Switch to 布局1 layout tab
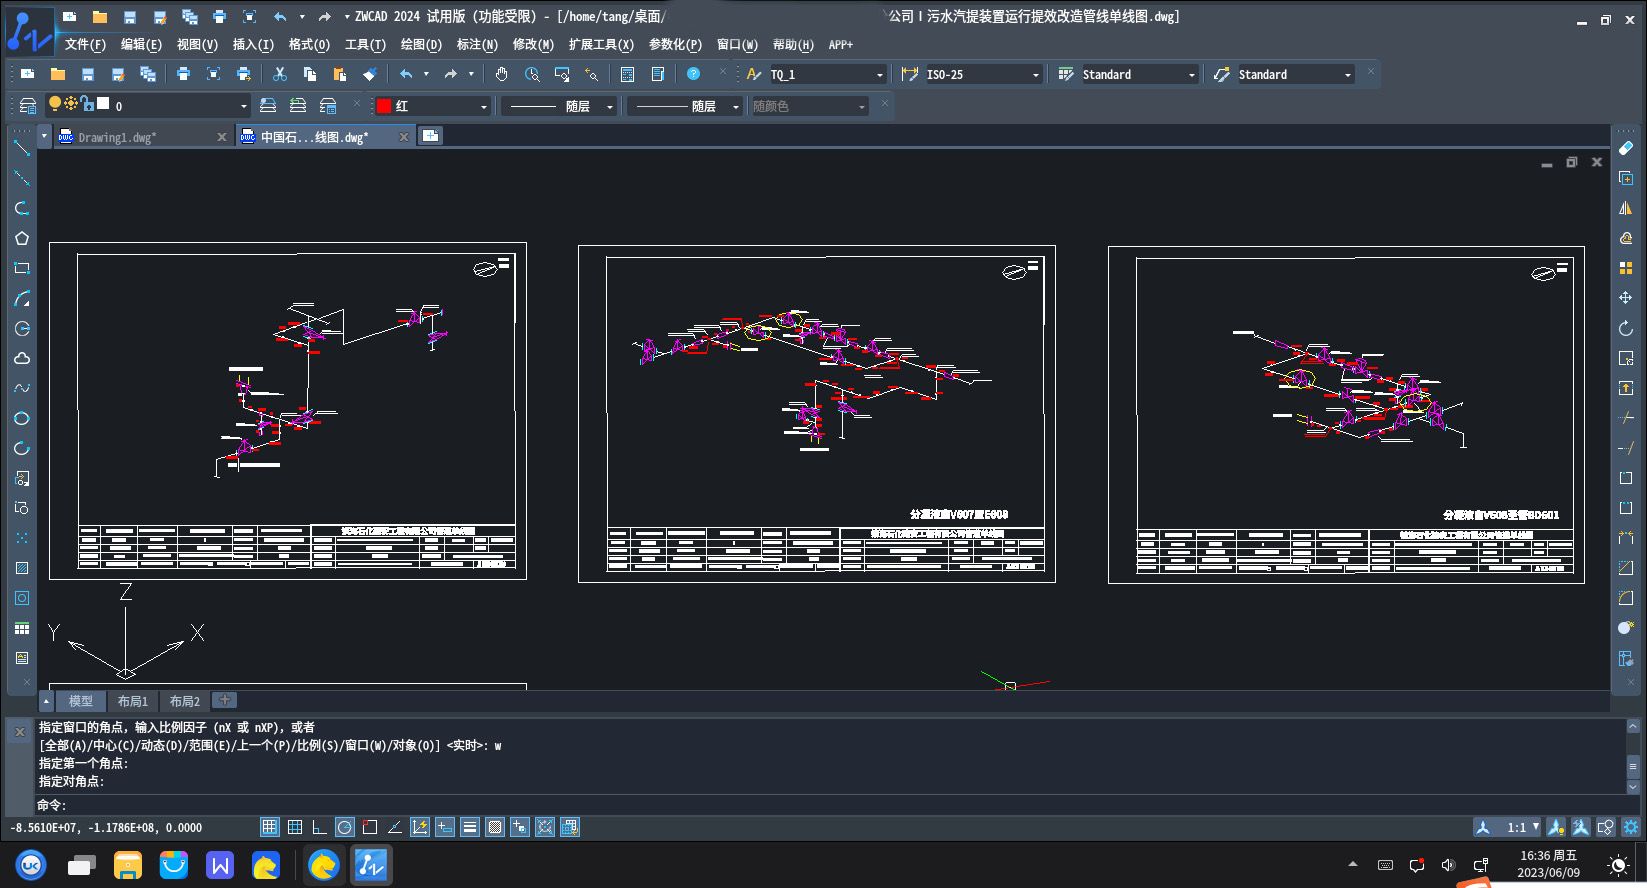Viewport: 1647px width, 888px height. click(x=132, y=701)
